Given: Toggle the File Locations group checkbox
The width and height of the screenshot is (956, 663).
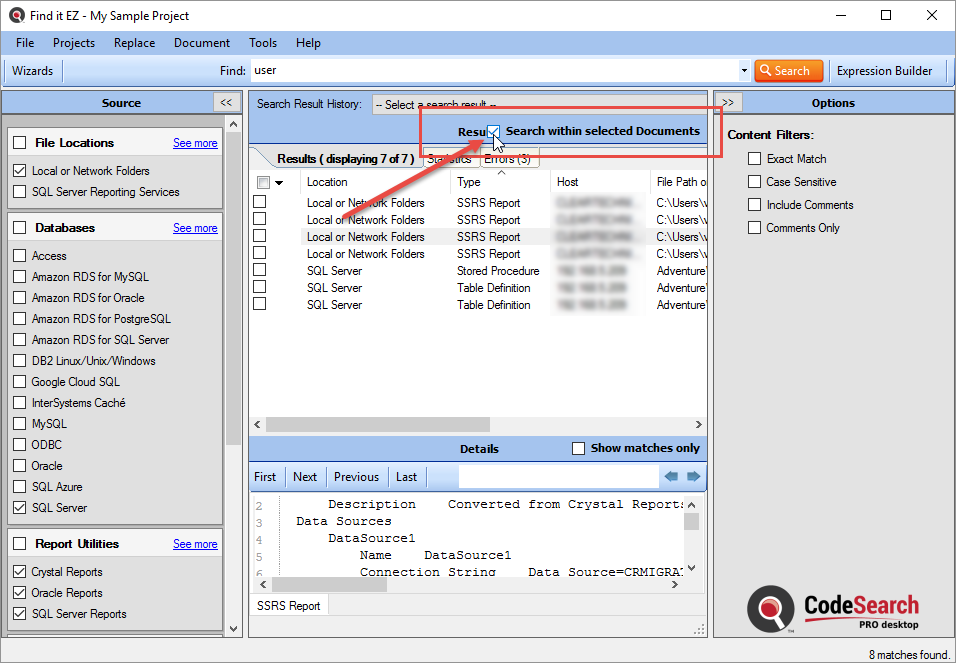Looking at the screenshot, I should pyautogui.click(x=20, y=142).
